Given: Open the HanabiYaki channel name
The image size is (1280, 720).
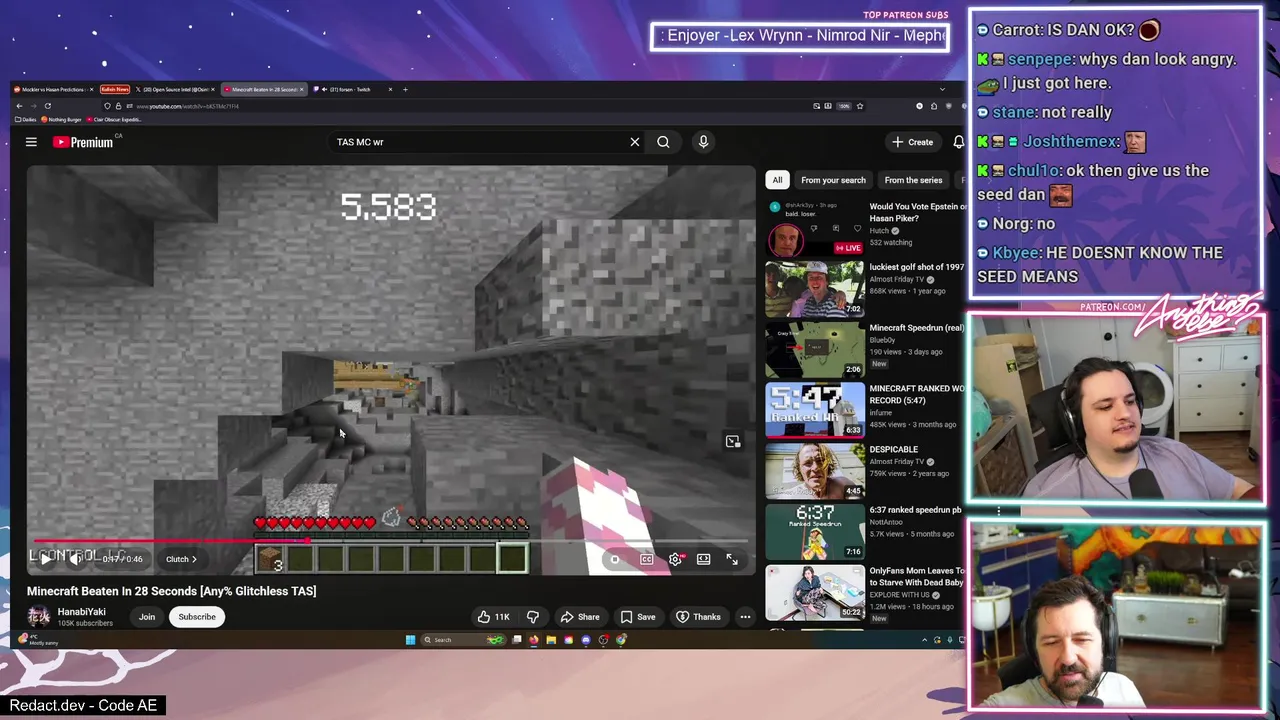Looking at the screenshot, I should tap(81, 611).
